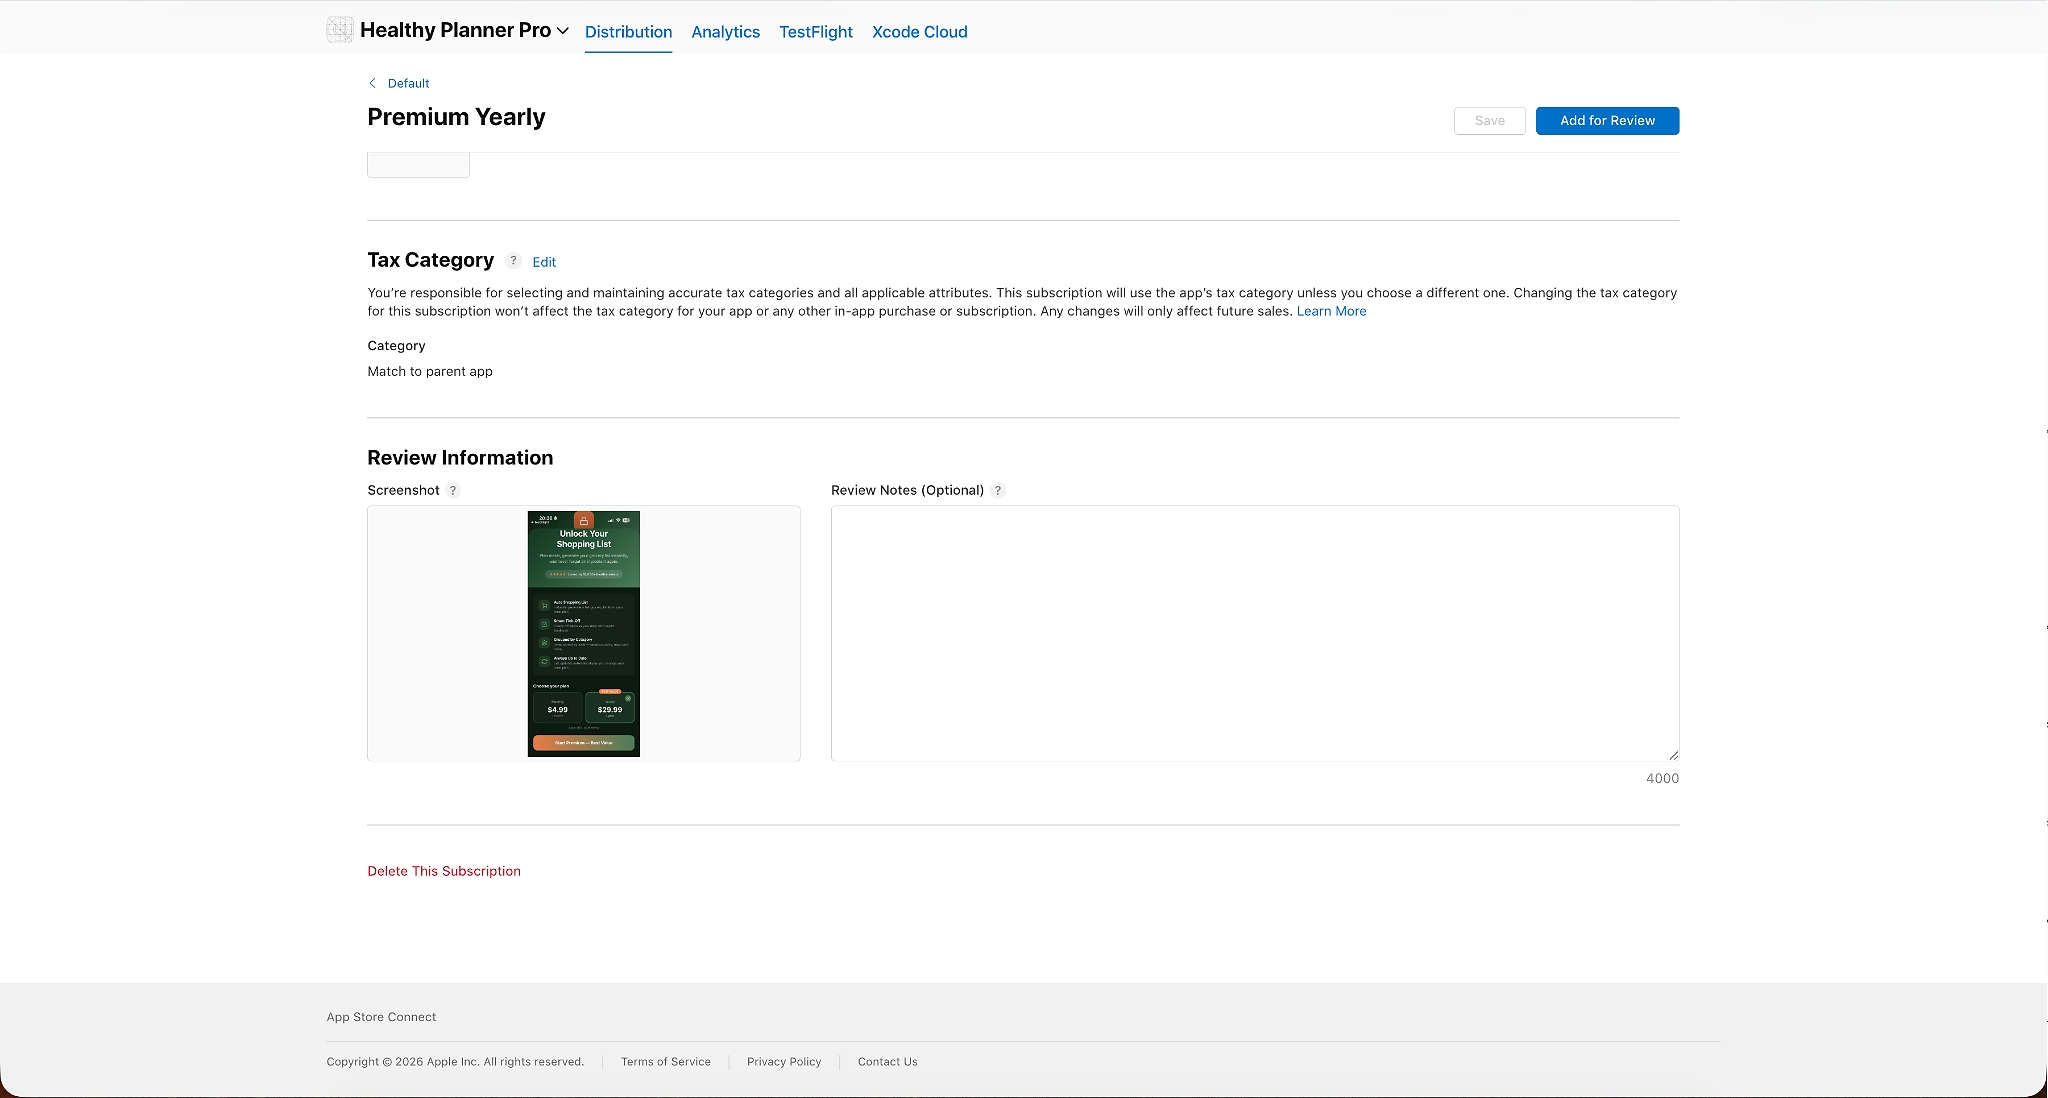
Task: Click the Match to parent app category value
Action: click(x=430, y=371)
